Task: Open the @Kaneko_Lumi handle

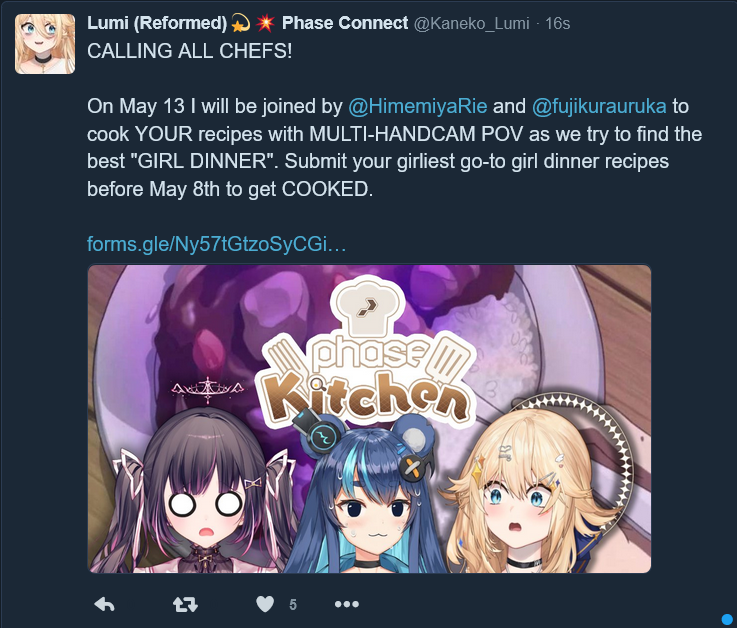Action: [471, 24]
